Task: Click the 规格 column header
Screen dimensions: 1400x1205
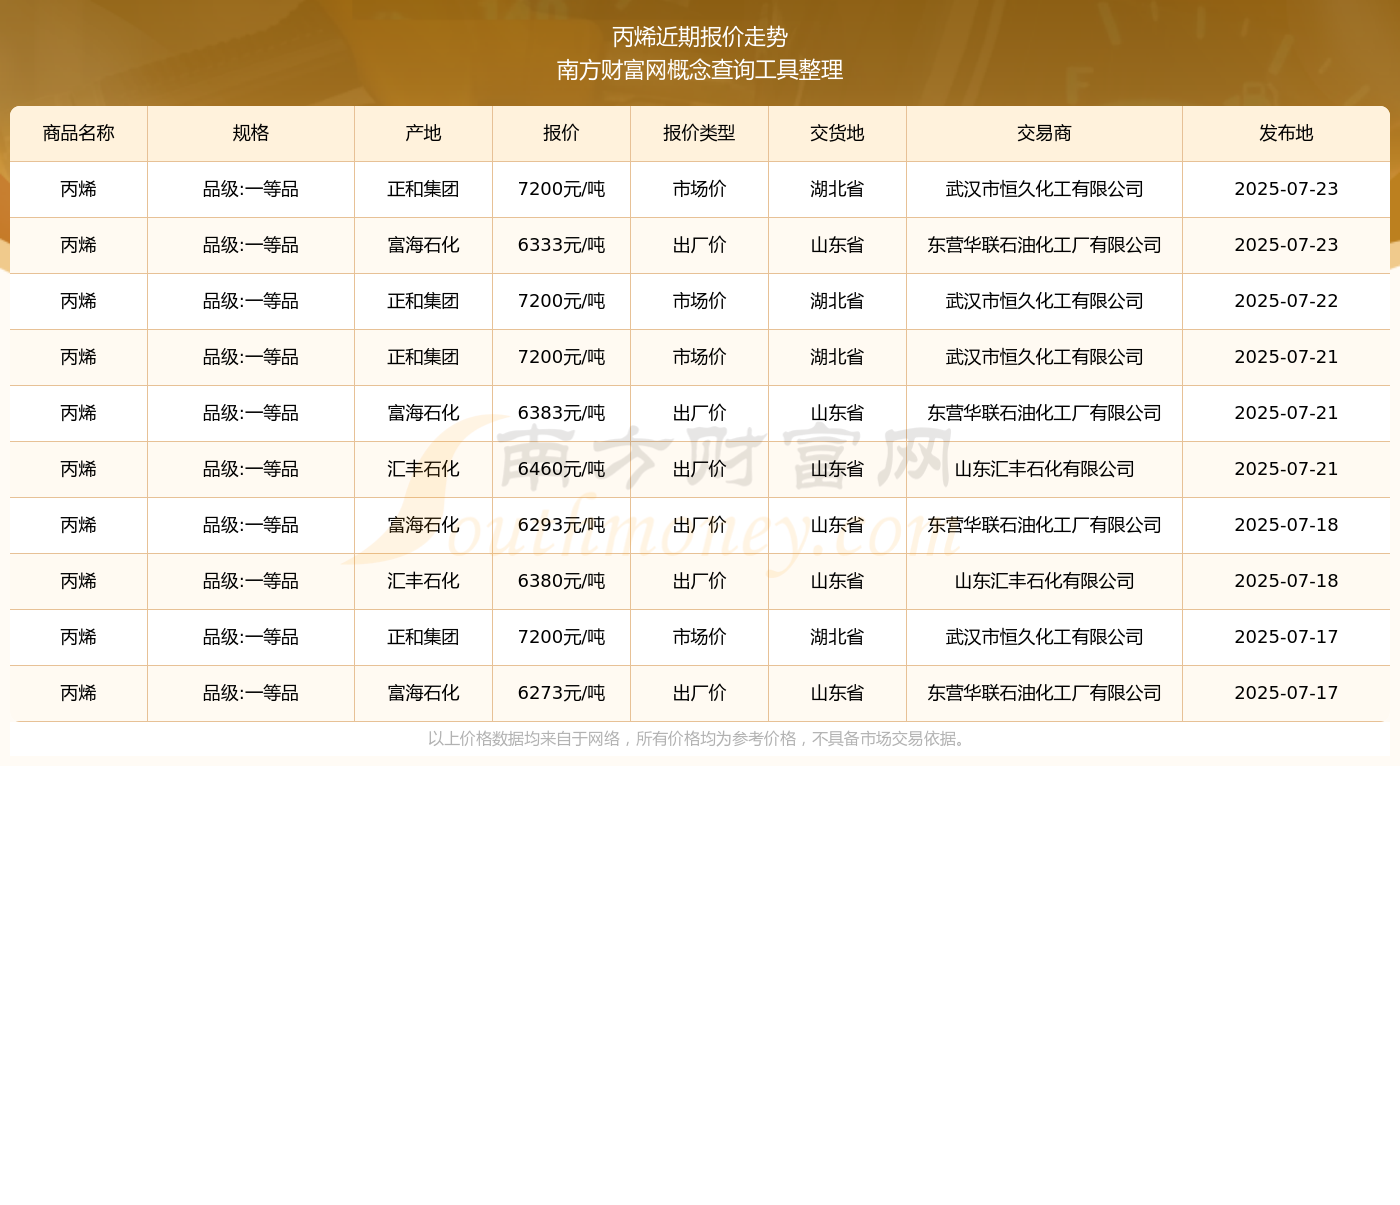Action: pyautogui.click(x=251, y=133)
